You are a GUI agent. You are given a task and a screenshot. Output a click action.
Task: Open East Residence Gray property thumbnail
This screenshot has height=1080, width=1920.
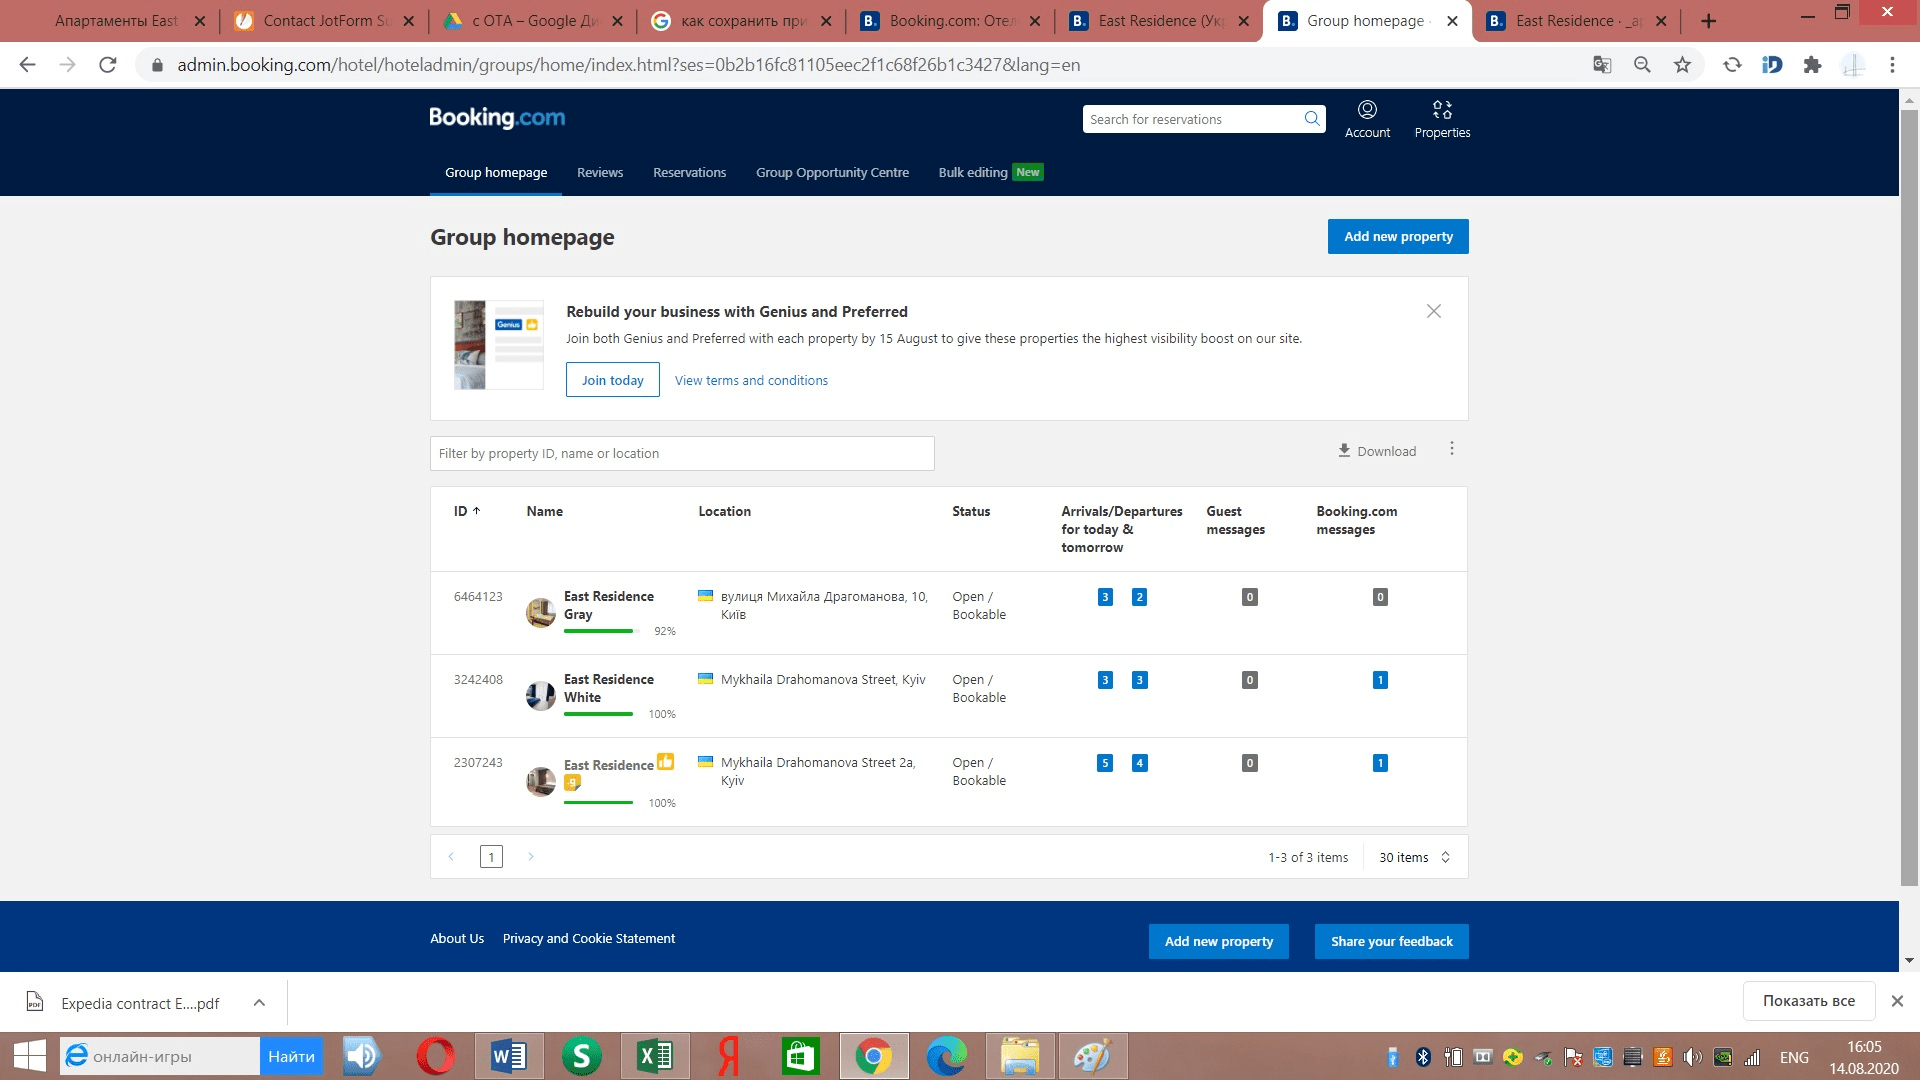tap(541, 612)
